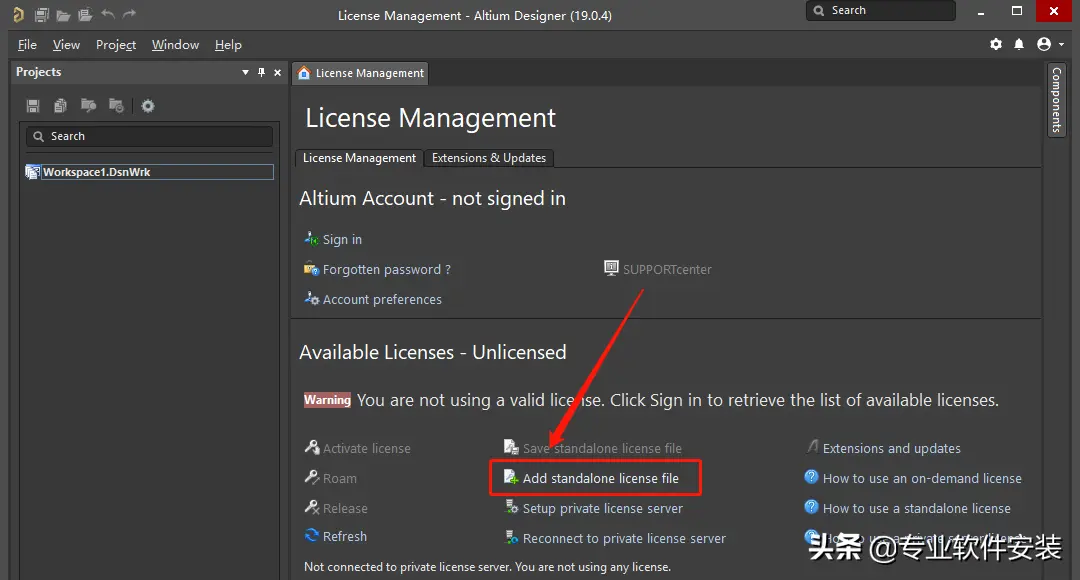Click the Undo arrow in title bar

107,14
